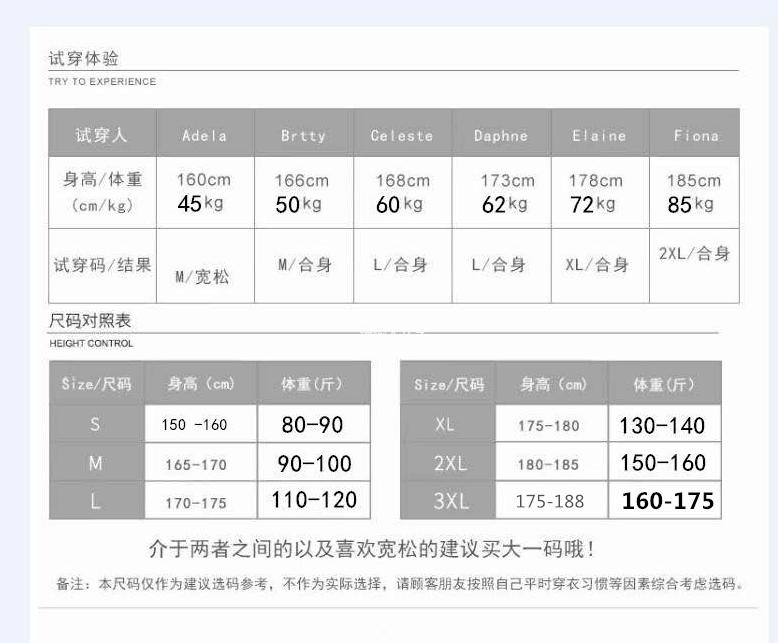Select the S size row label
778x643 pixels.
pyautogui.click(x=97, y=424)
